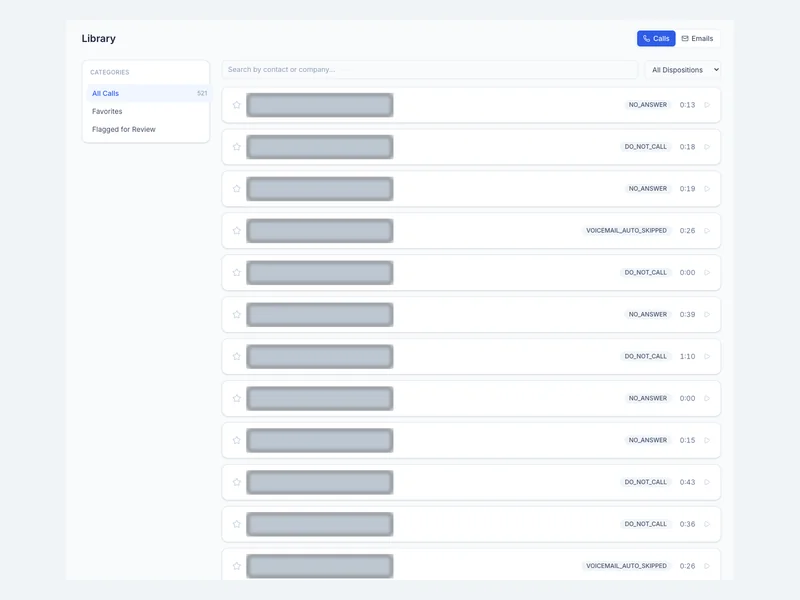The image size is (800, 600).
Task: Star the 0:36 DO_NOT_CALL call
Action: [237, 524]
